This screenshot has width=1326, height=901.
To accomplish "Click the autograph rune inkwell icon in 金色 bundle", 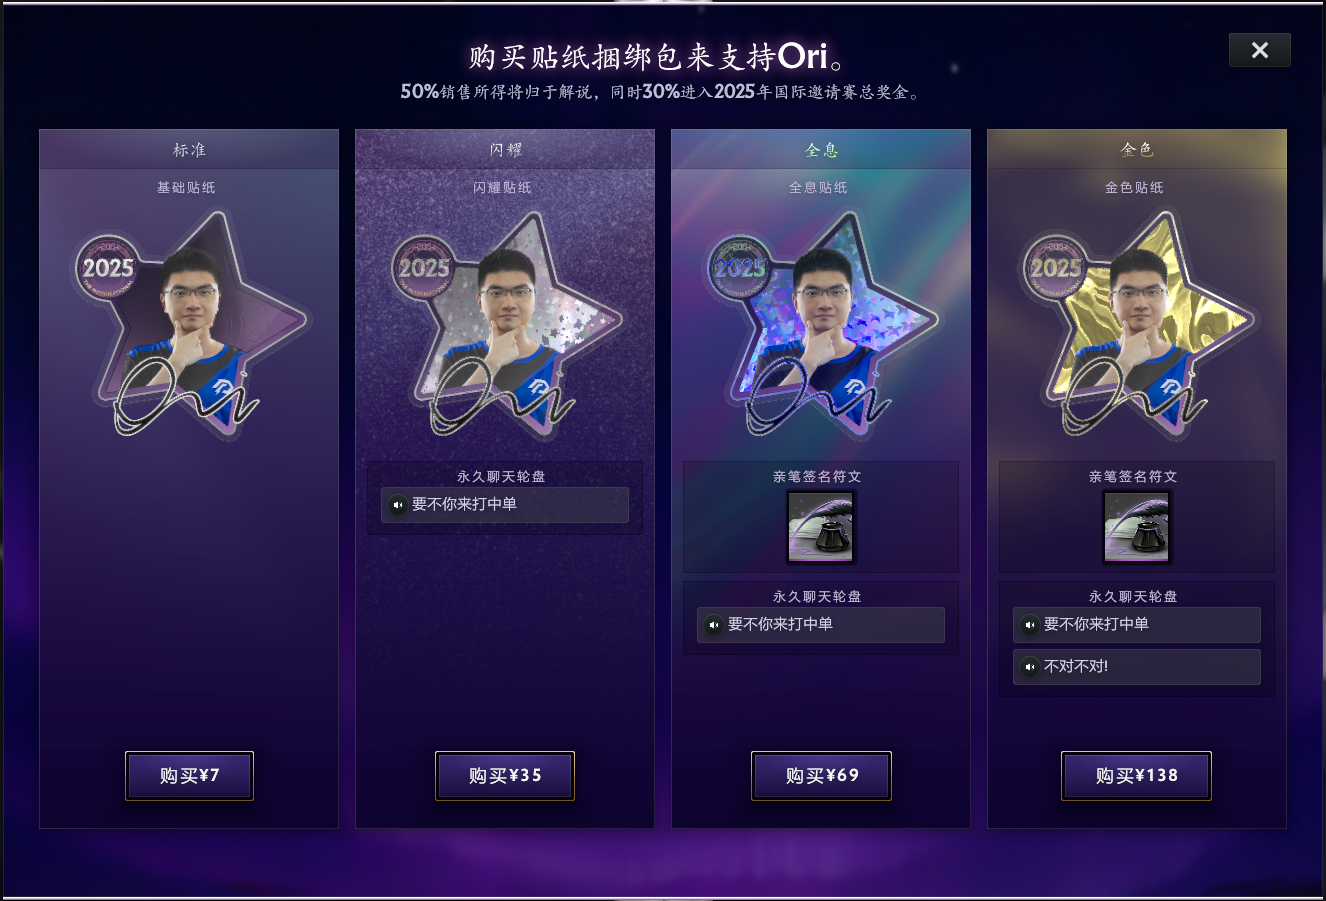I will (1137, 527).
